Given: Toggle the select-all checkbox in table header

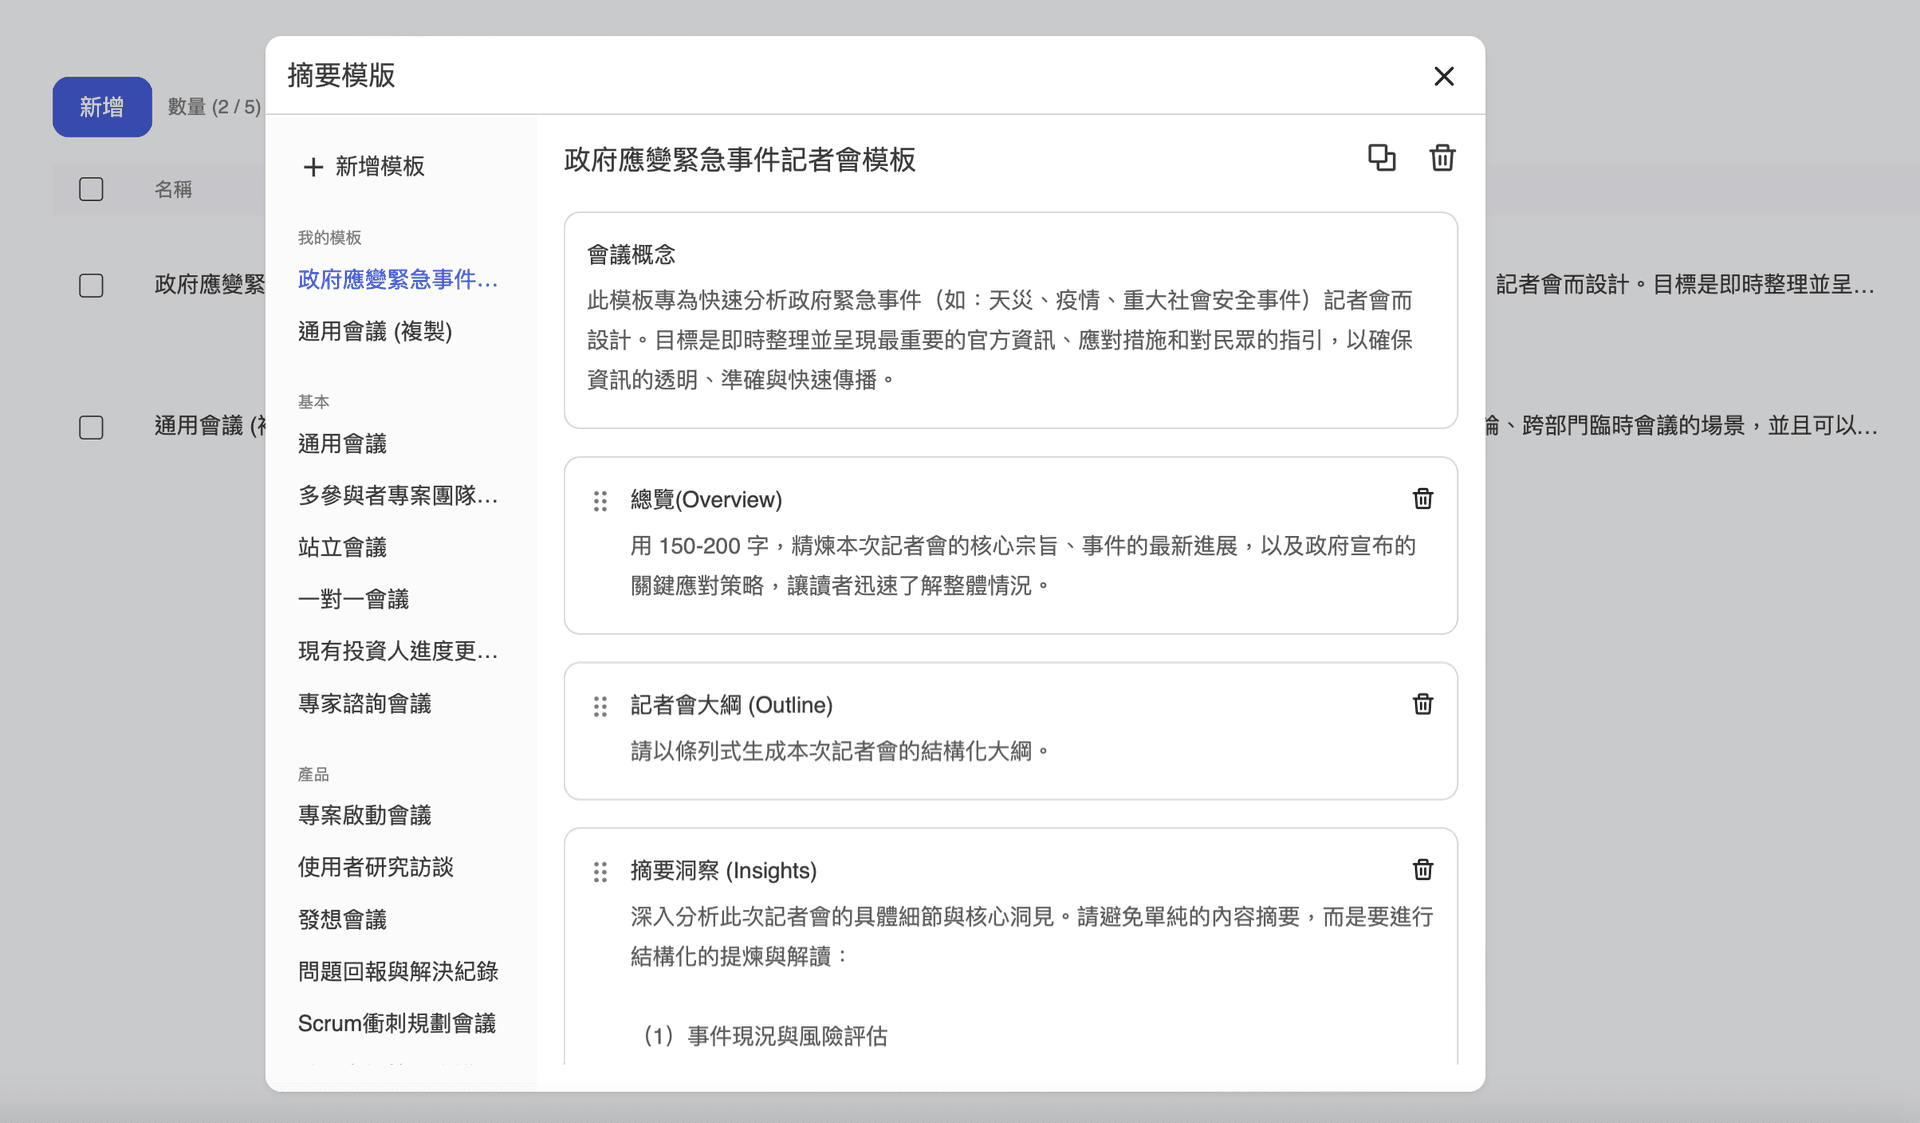Looking at the screenshot, I should 91,189.
